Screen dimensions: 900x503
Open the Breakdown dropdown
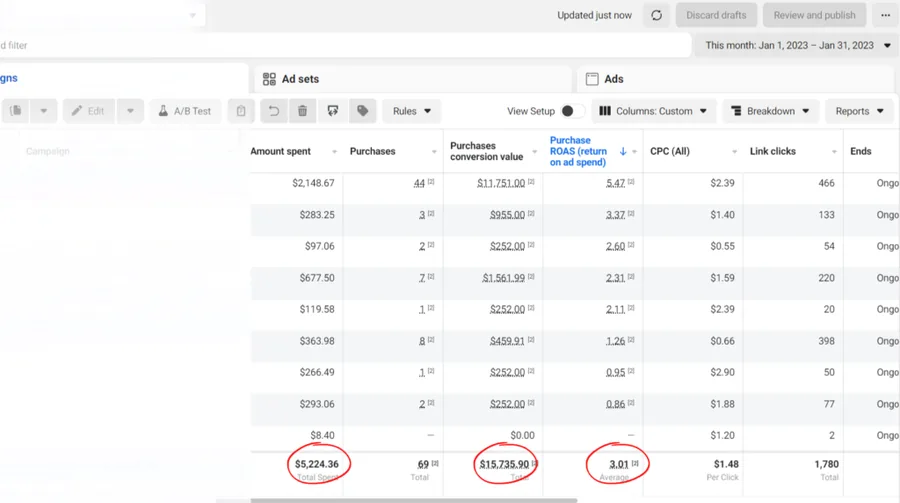pyautogui.click(x=772, y=111)
